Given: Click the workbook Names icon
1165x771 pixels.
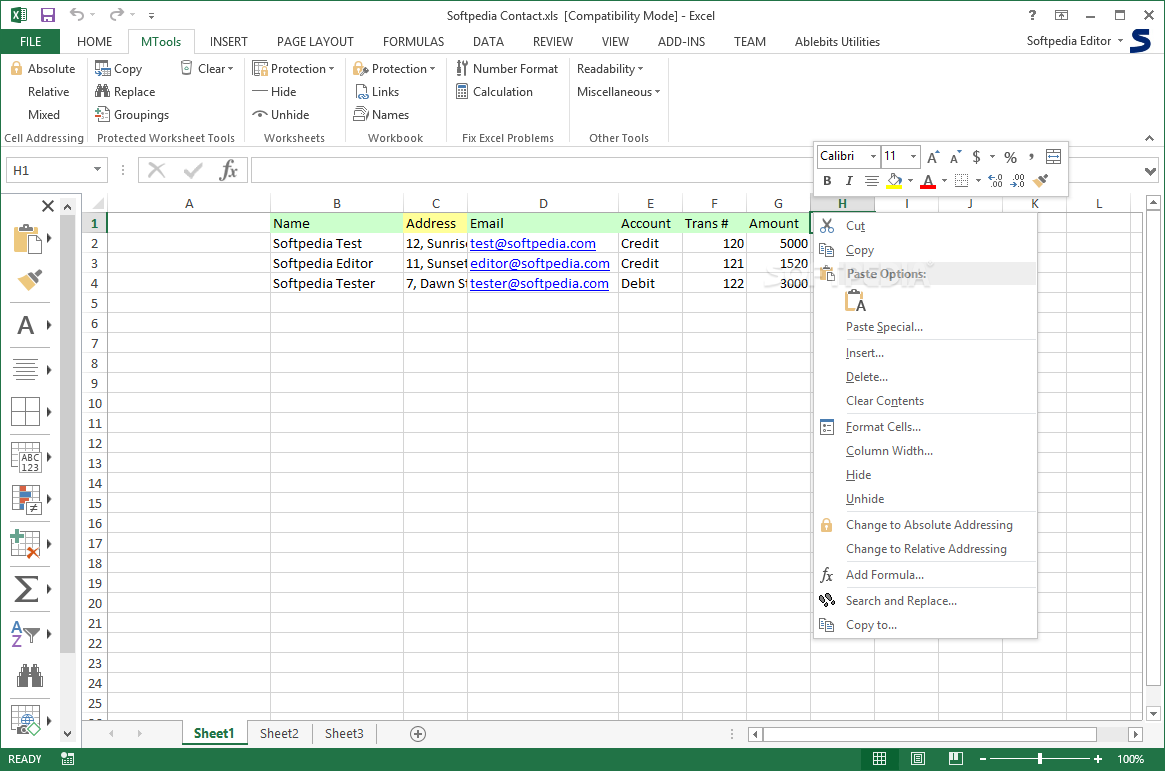Looking at the screenshot, I should point(361,114).
